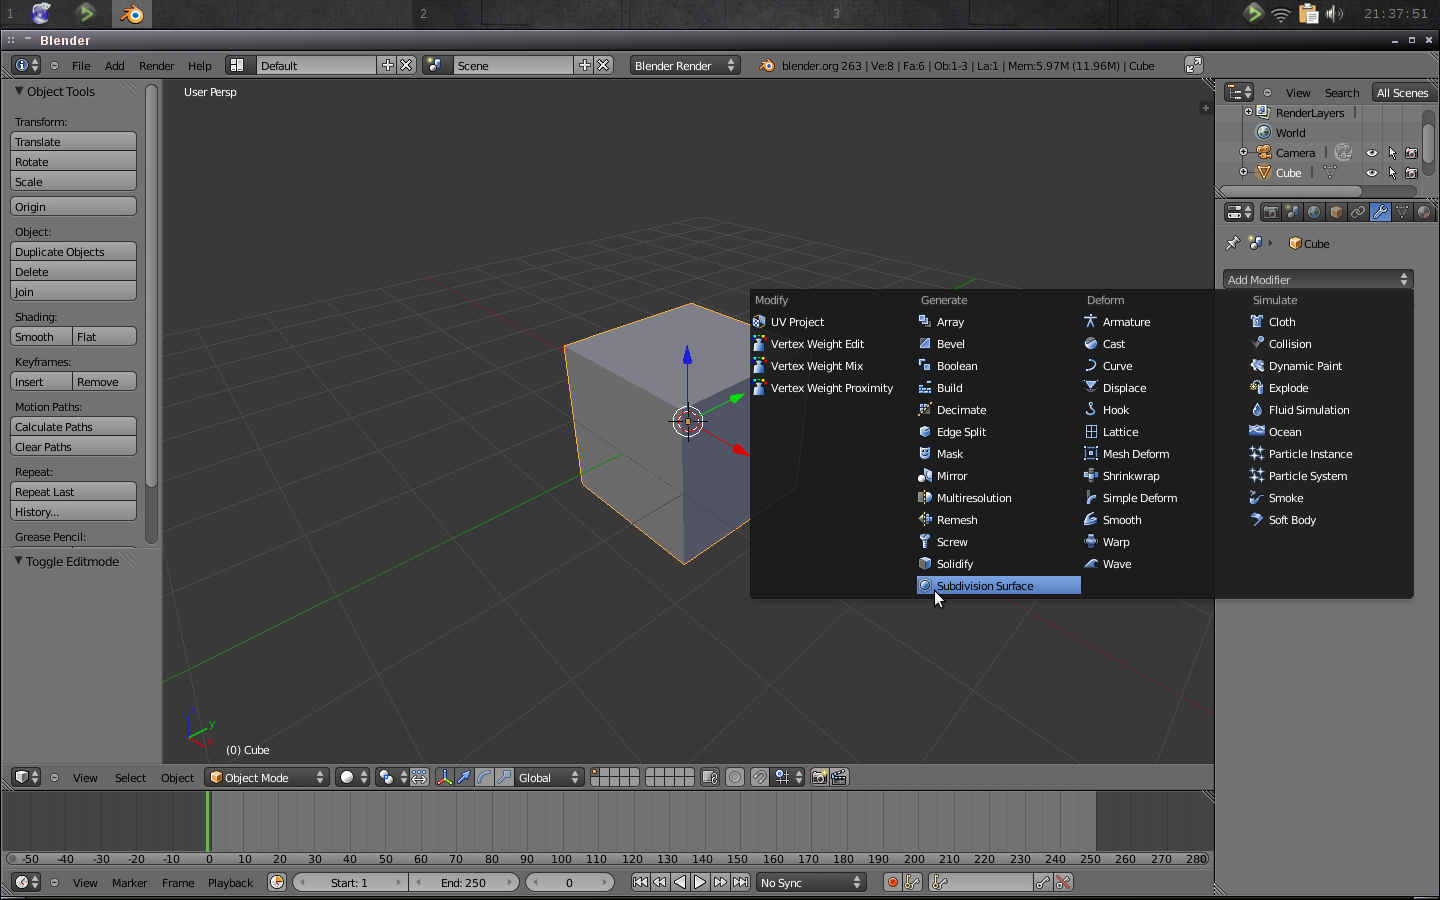The image size is (1440, 900).
Task: Open the Material properties sphere icon
Action: coord(1423,211)
